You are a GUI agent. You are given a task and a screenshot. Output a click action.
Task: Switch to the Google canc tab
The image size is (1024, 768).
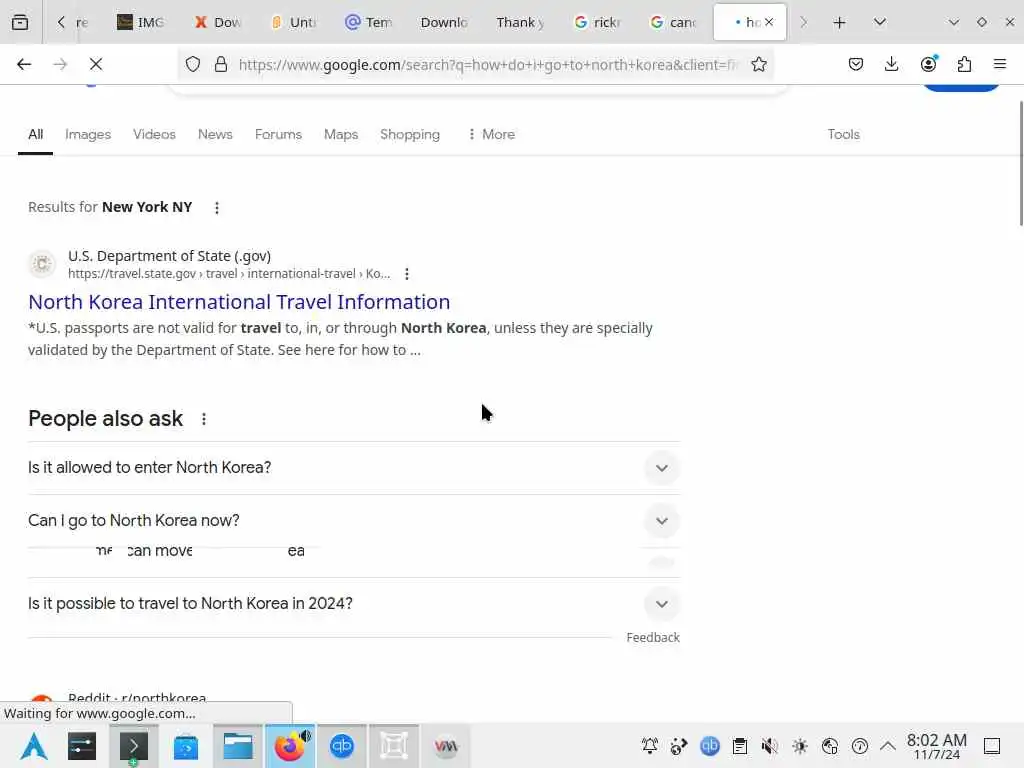[x=673, y=22]
